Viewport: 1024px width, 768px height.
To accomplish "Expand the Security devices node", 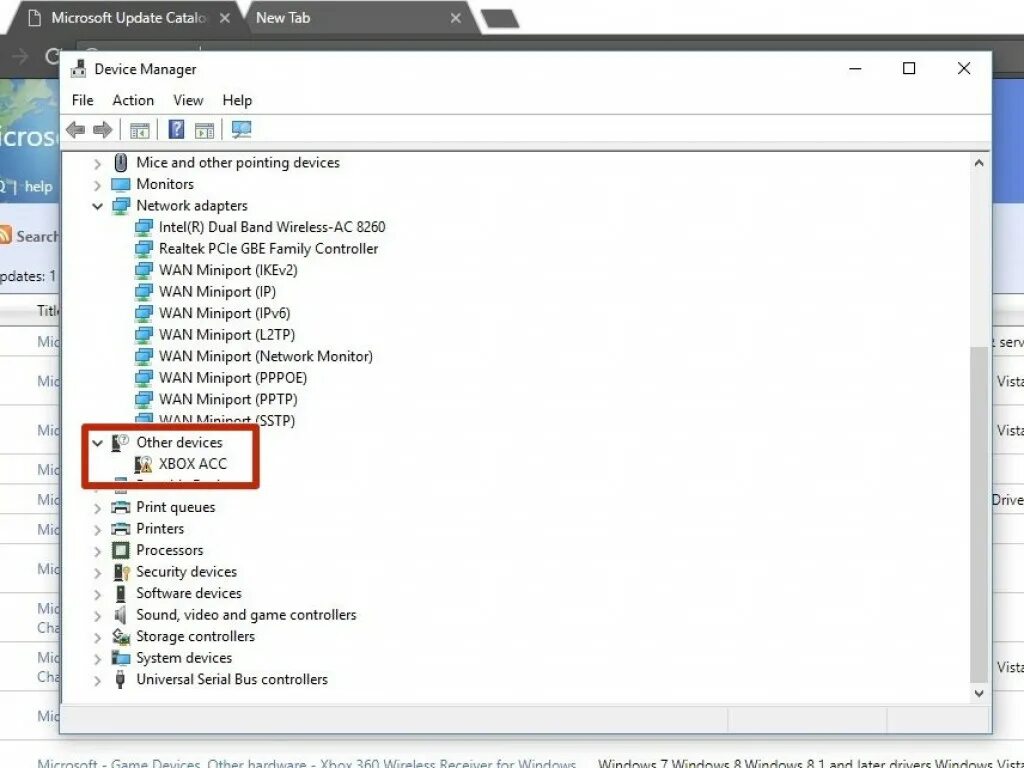I will (x=97, y=573).
